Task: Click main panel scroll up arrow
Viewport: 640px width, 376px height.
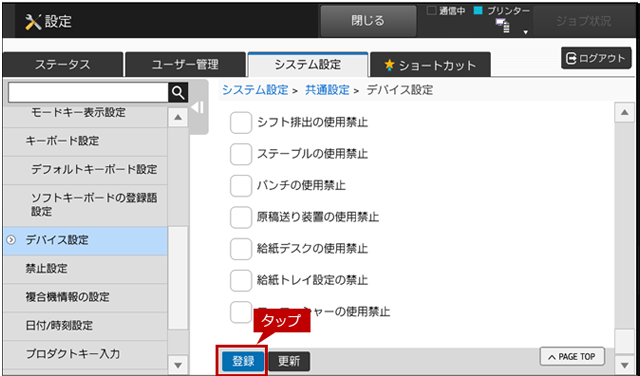Action: (624, 112)
